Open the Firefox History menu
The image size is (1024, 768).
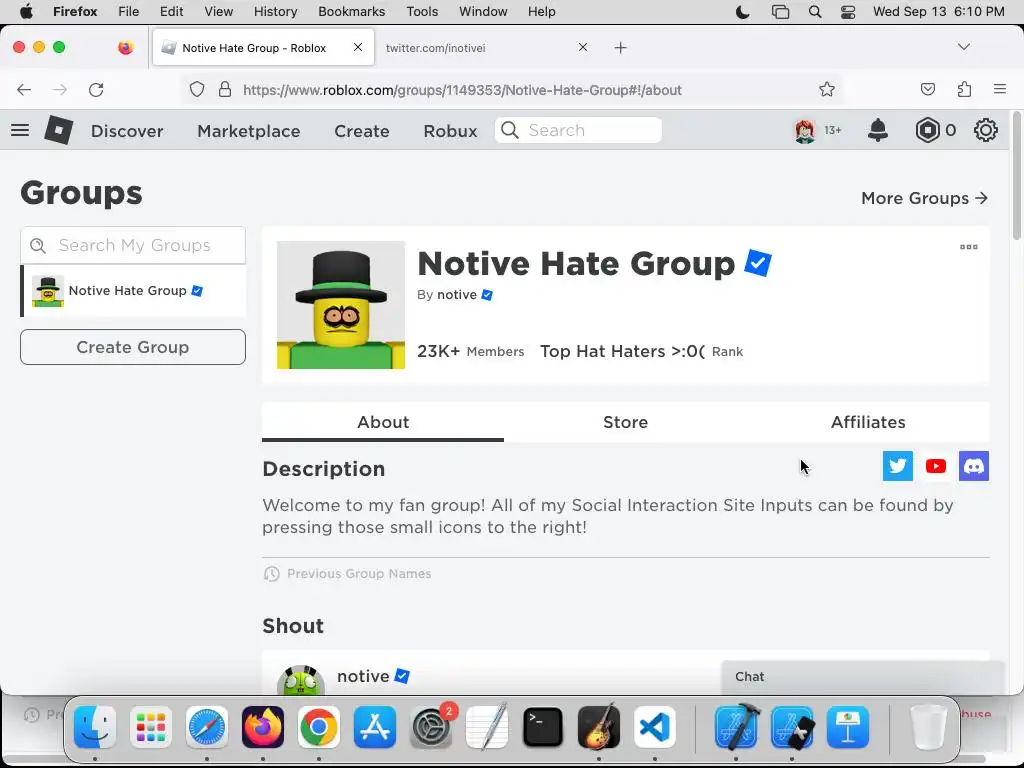pos(276,11)
